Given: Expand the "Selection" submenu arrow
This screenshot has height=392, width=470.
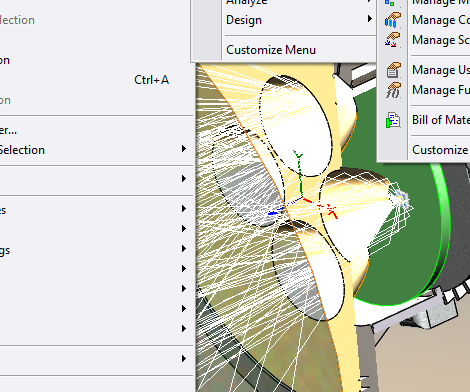Looking at the screenshot, I should (x=184, y=149).
